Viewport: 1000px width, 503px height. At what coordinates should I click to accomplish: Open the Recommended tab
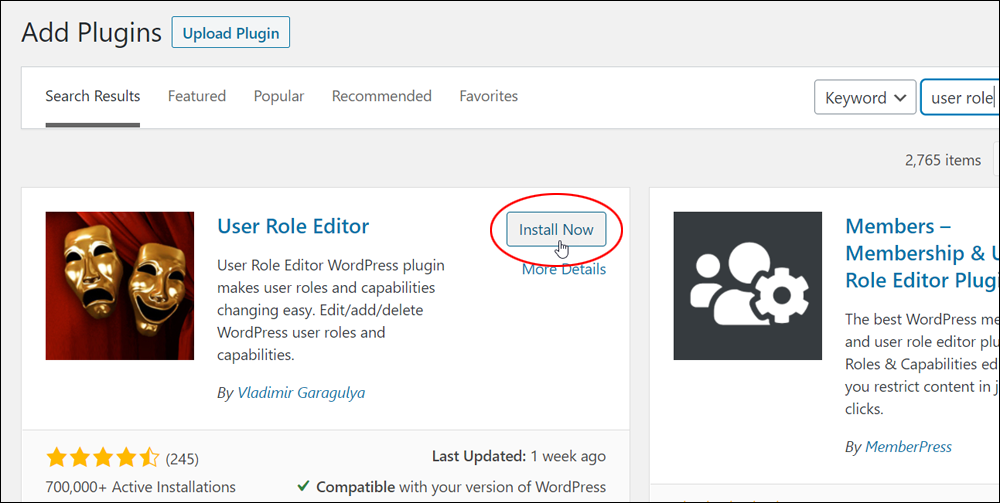pos(381,96)
